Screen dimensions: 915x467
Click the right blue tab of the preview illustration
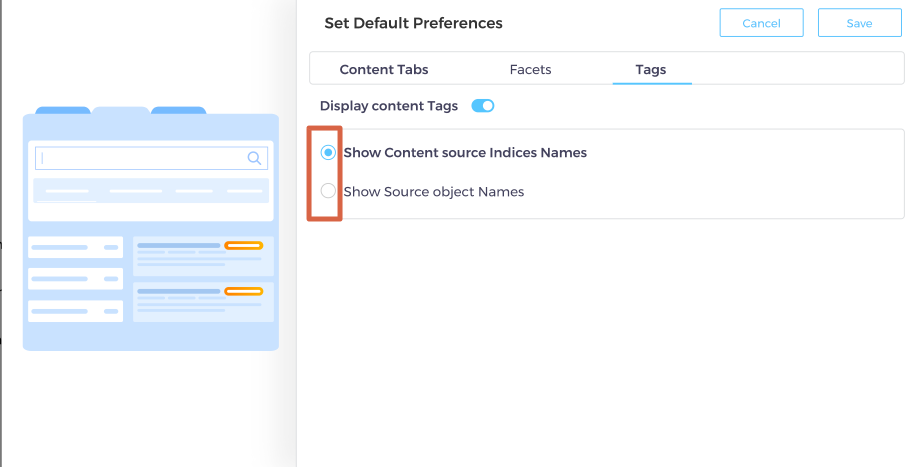[179, 111]
